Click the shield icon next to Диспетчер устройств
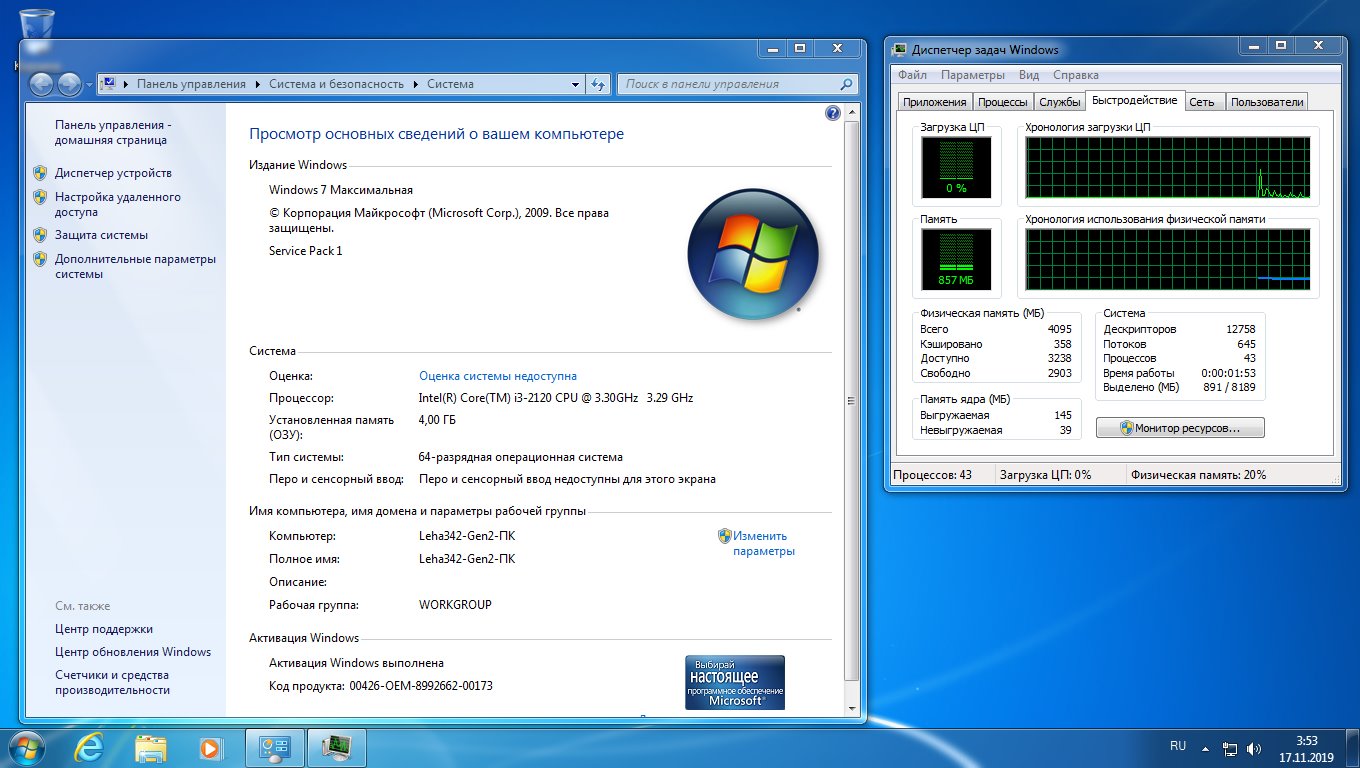Viewport: 1360px width, 768px height. pyautogui.click(x=40, y=173)
